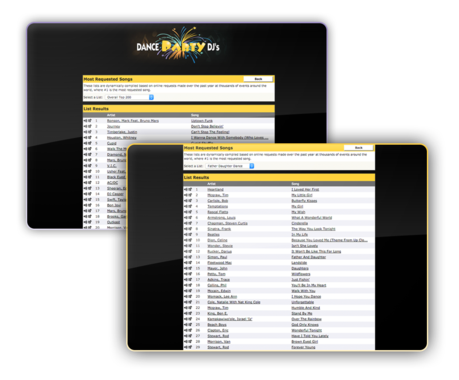Open the What A Wonderful World link

312,218
